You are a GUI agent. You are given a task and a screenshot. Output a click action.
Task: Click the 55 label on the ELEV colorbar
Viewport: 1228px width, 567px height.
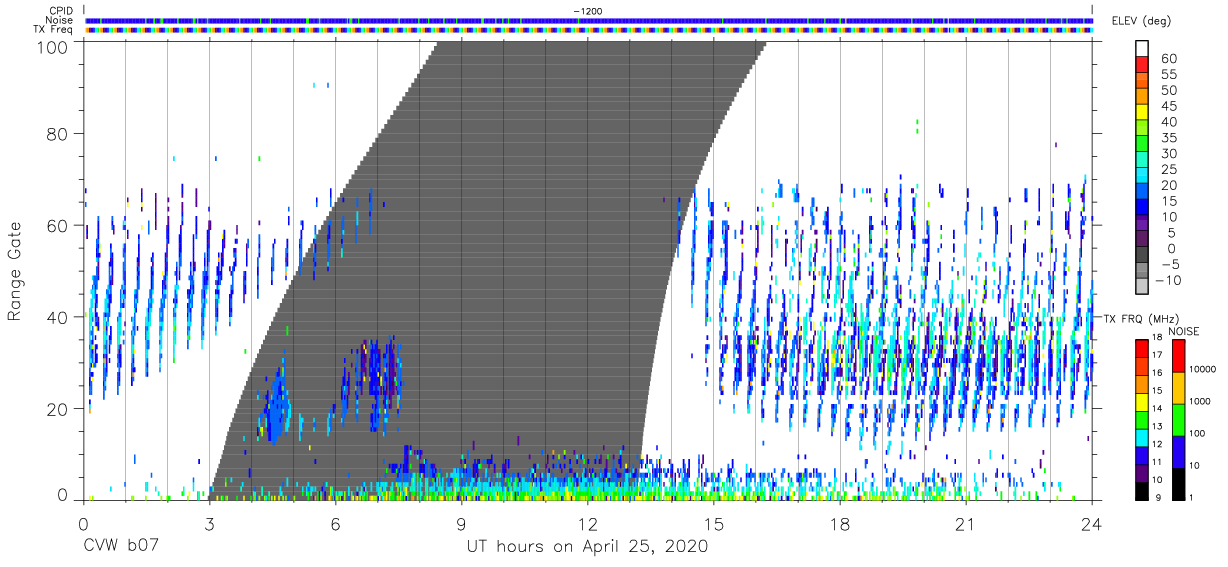pyautogui.click(x=1168, y=75)
